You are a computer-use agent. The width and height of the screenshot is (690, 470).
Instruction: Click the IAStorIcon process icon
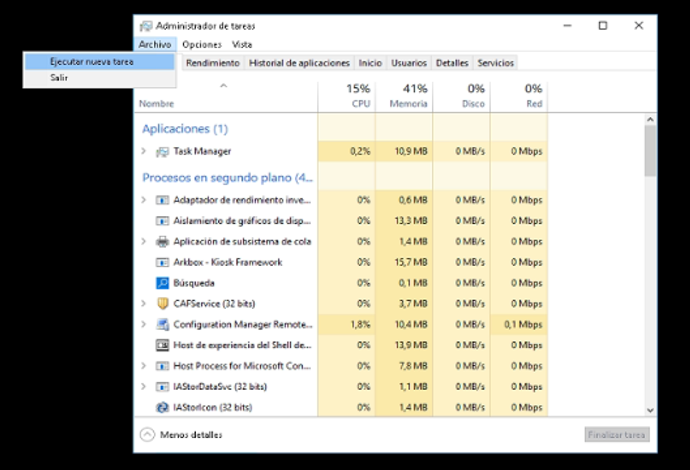pos(163,407)
